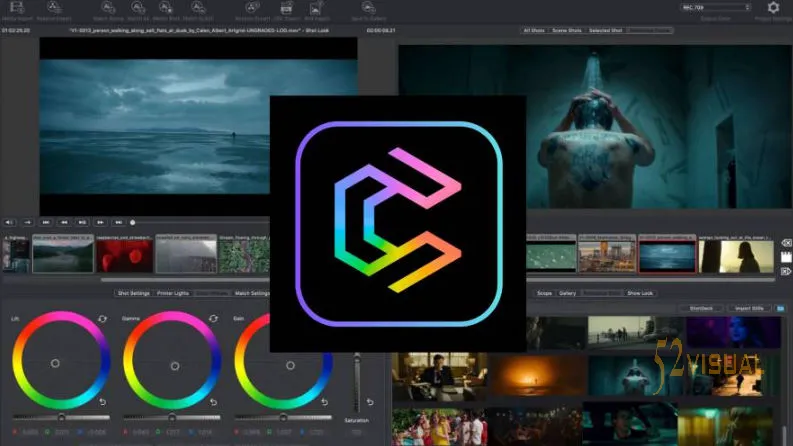Click the Gain wheel center point
This screenshot has height=446, width=793.
click(290, 365)
